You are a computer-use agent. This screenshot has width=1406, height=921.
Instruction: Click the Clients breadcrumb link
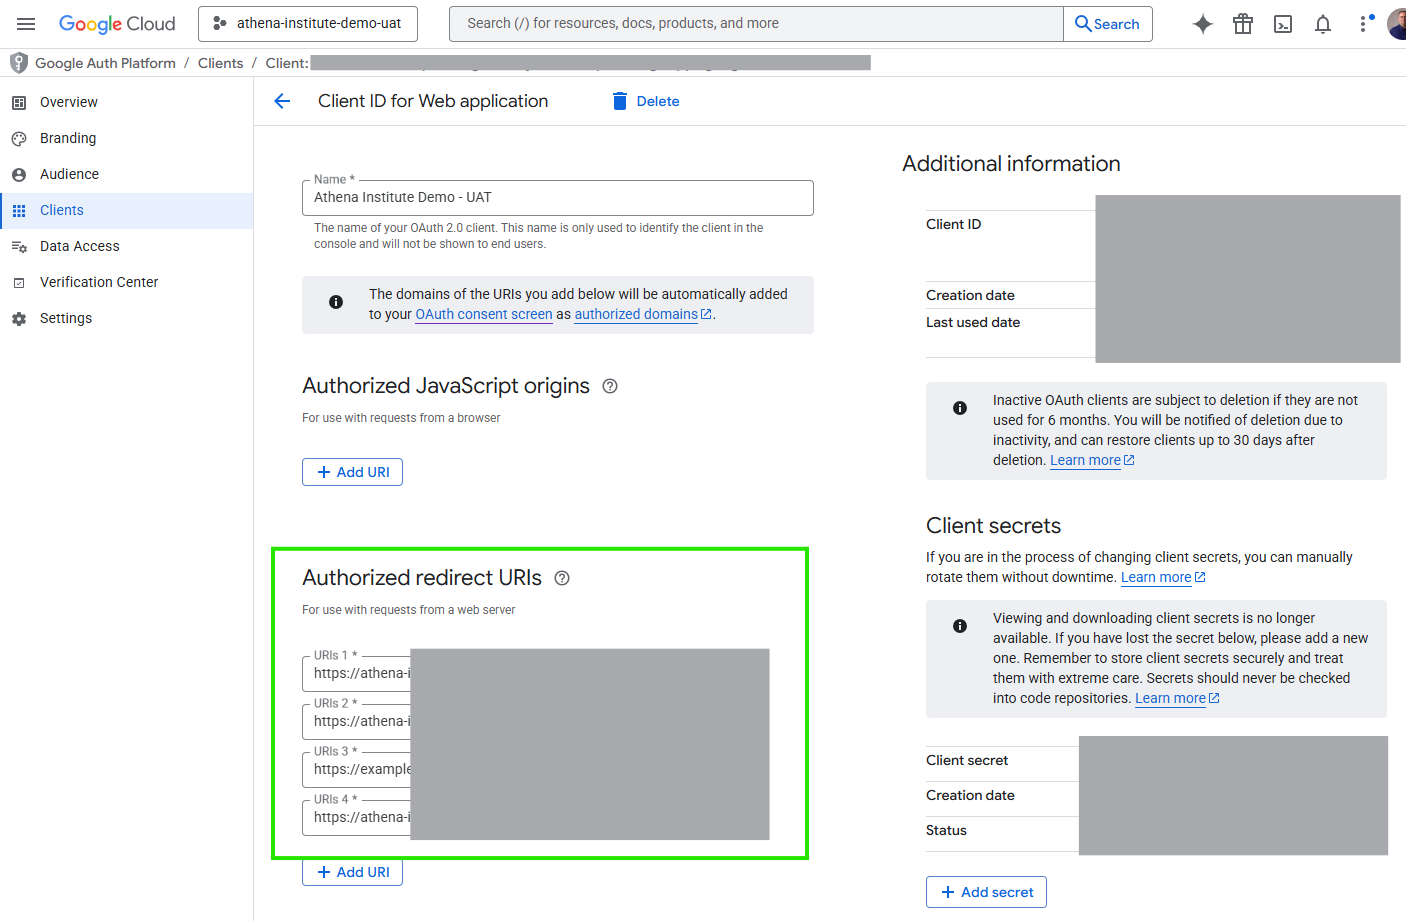click(220, 63)
